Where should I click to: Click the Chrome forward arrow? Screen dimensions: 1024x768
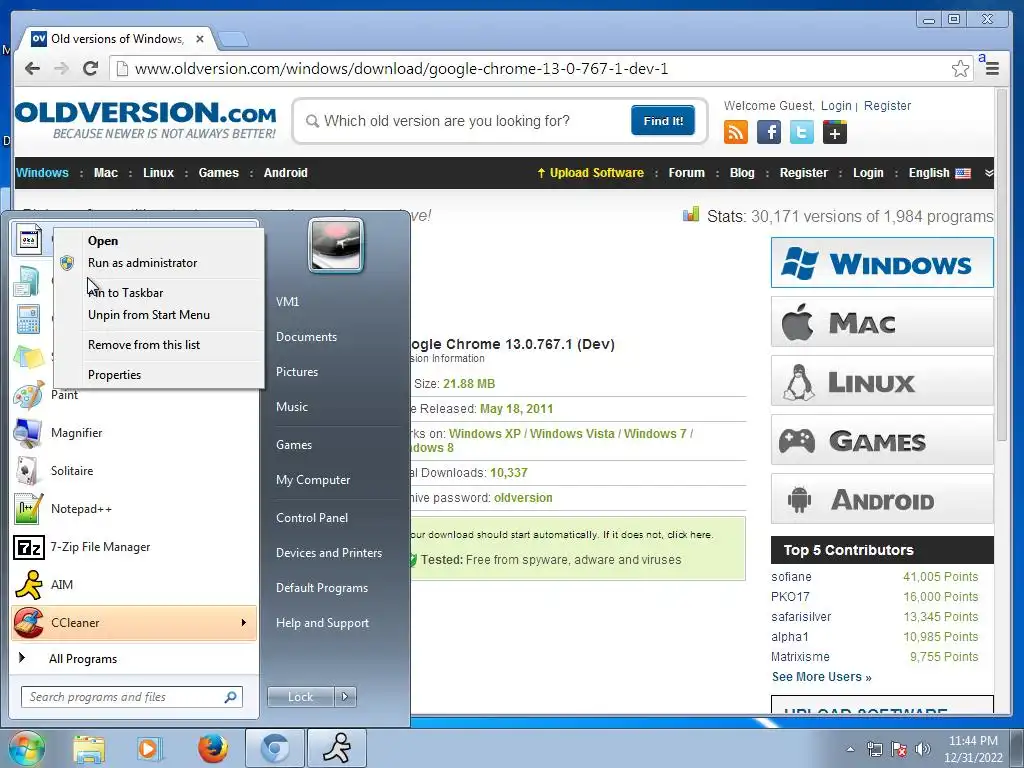tap(61, 69)
